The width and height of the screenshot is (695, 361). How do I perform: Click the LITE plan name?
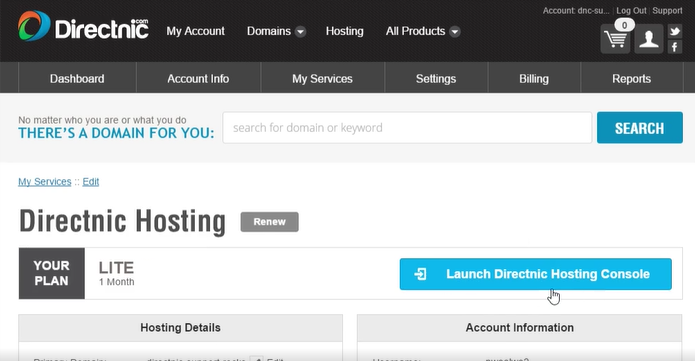[x=116, y=267]
